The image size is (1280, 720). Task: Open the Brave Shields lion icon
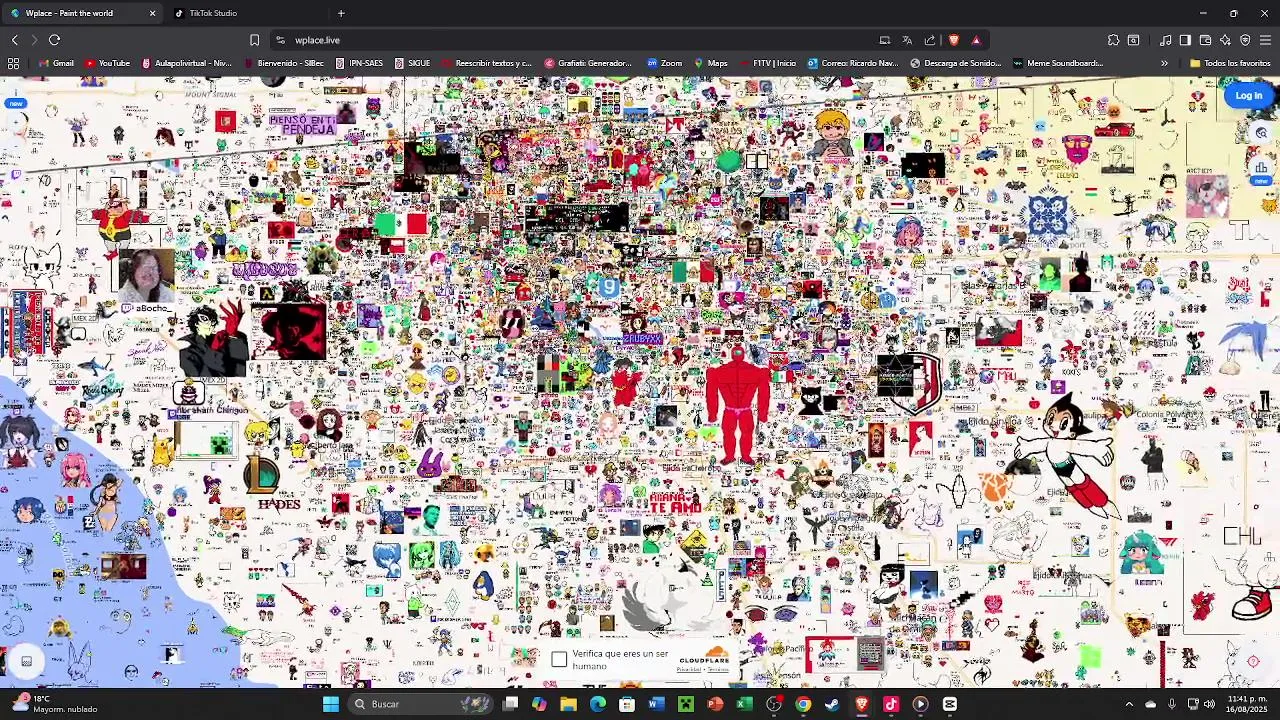pyautogui.click(x=954, y=40)
